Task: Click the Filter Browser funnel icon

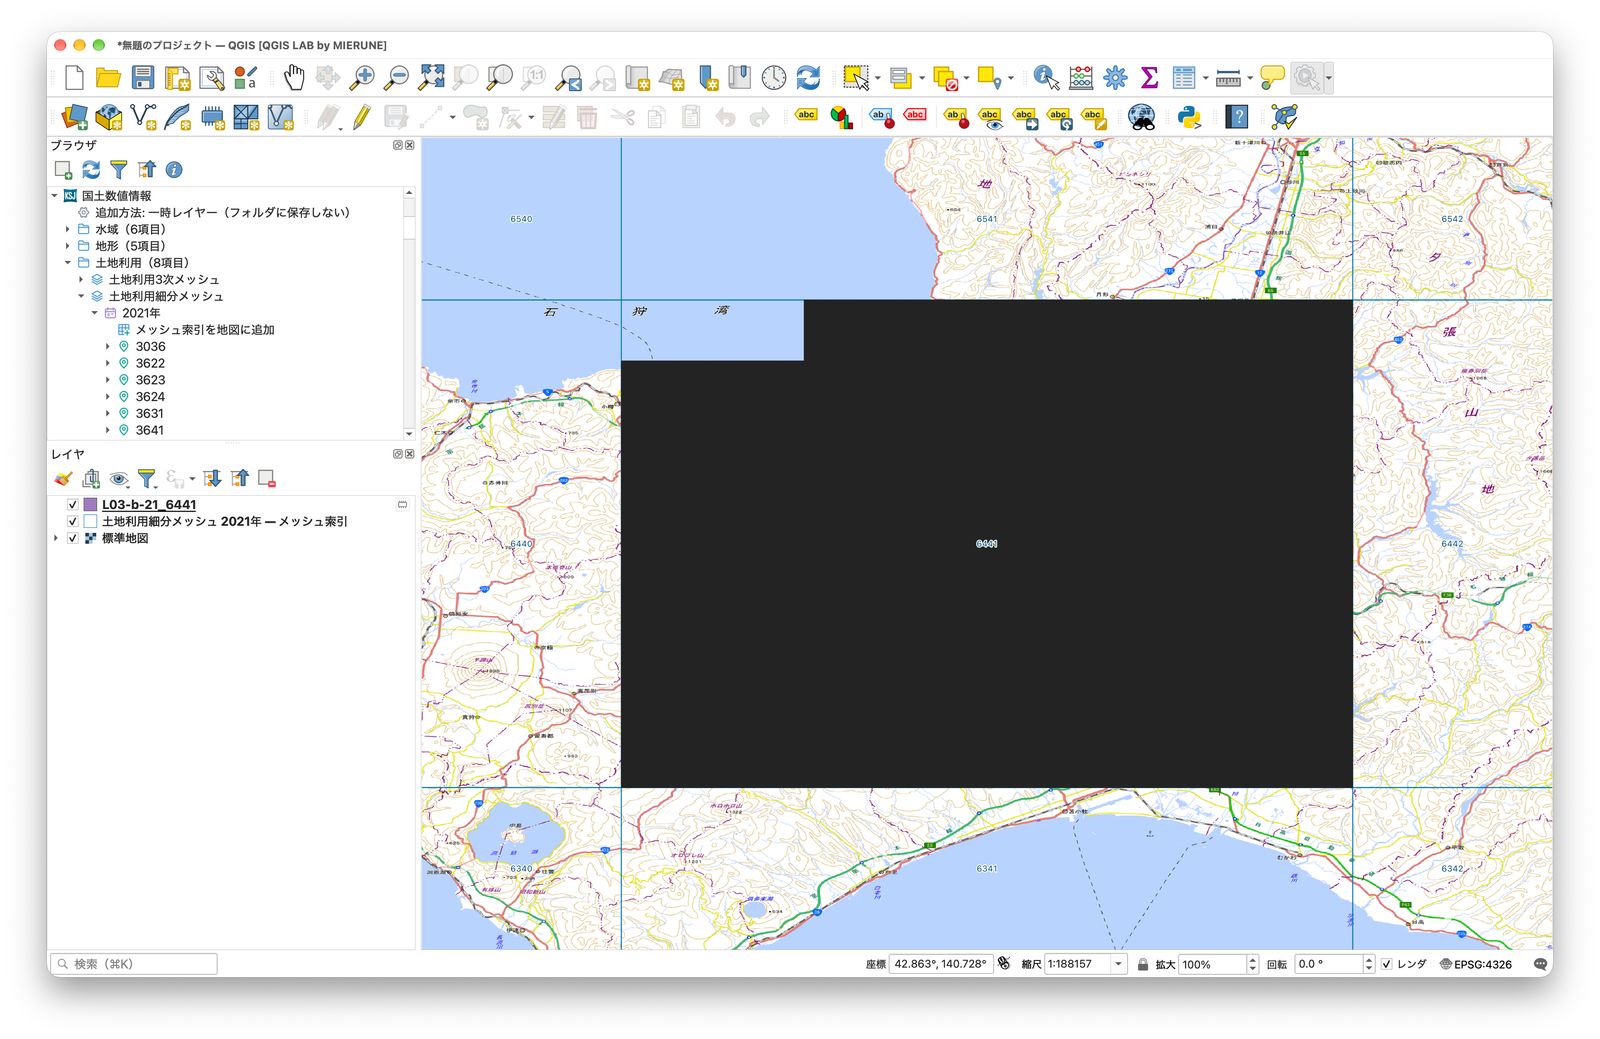Action: click(119, 170)
